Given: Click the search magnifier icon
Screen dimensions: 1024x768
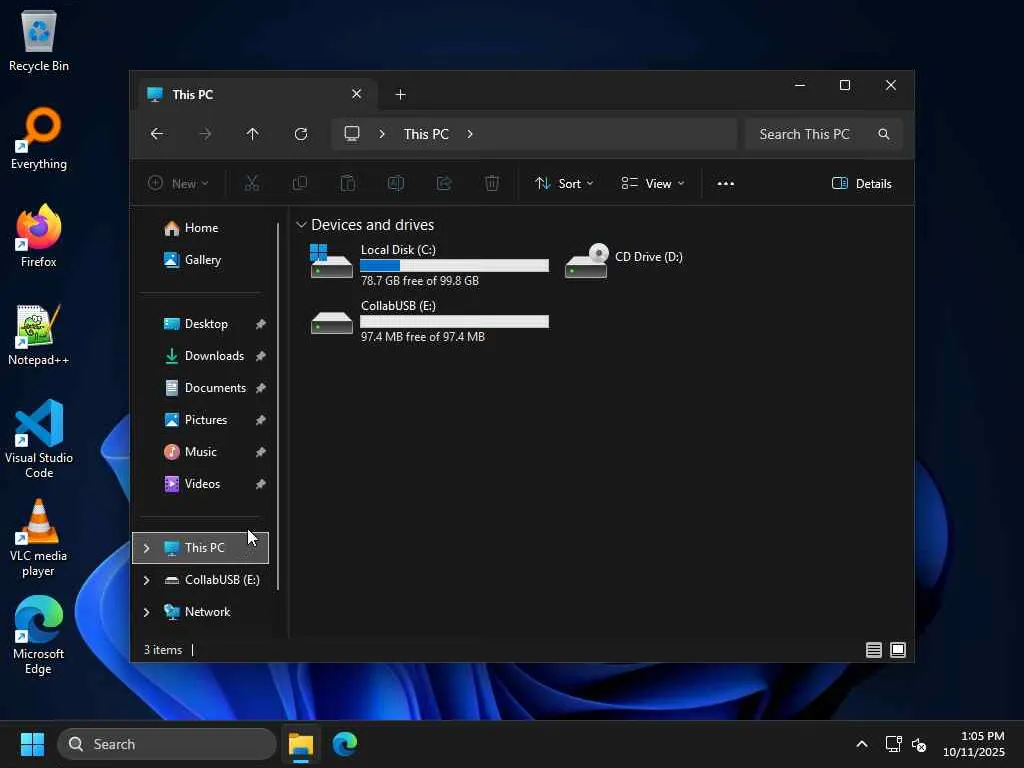Looking at the screenshot, I should click(x=884, y=134).
